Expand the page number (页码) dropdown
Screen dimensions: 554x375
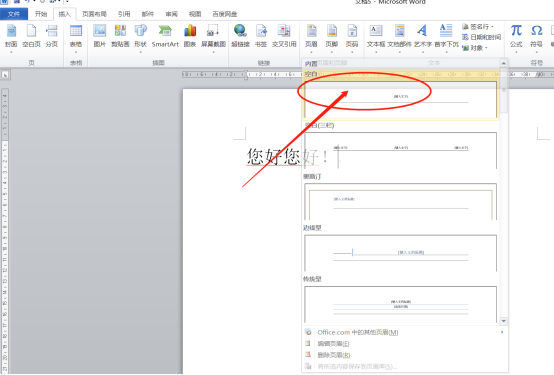coord(352,38)
